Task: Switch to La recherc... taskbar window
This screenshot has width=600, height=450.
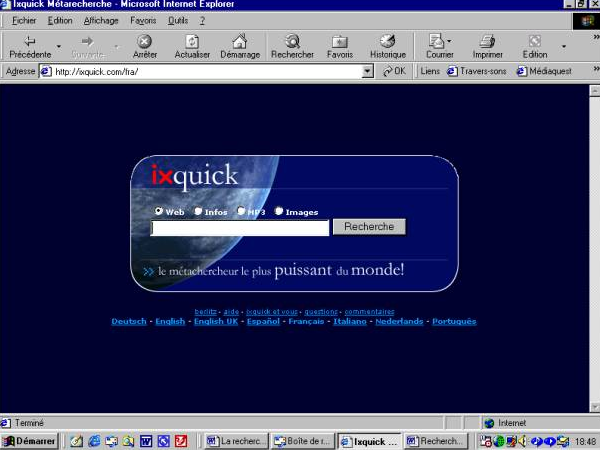Action: click(236, 441)
